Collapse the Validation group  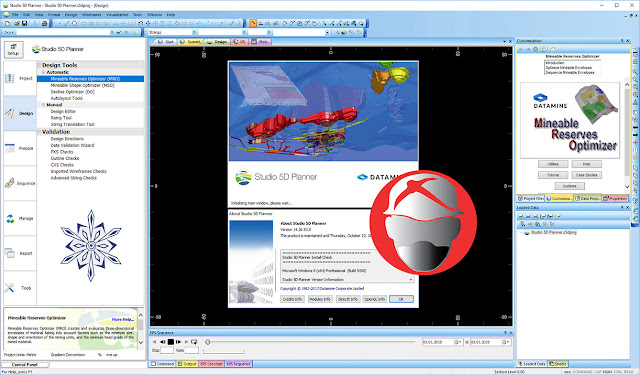click(40, 132)
